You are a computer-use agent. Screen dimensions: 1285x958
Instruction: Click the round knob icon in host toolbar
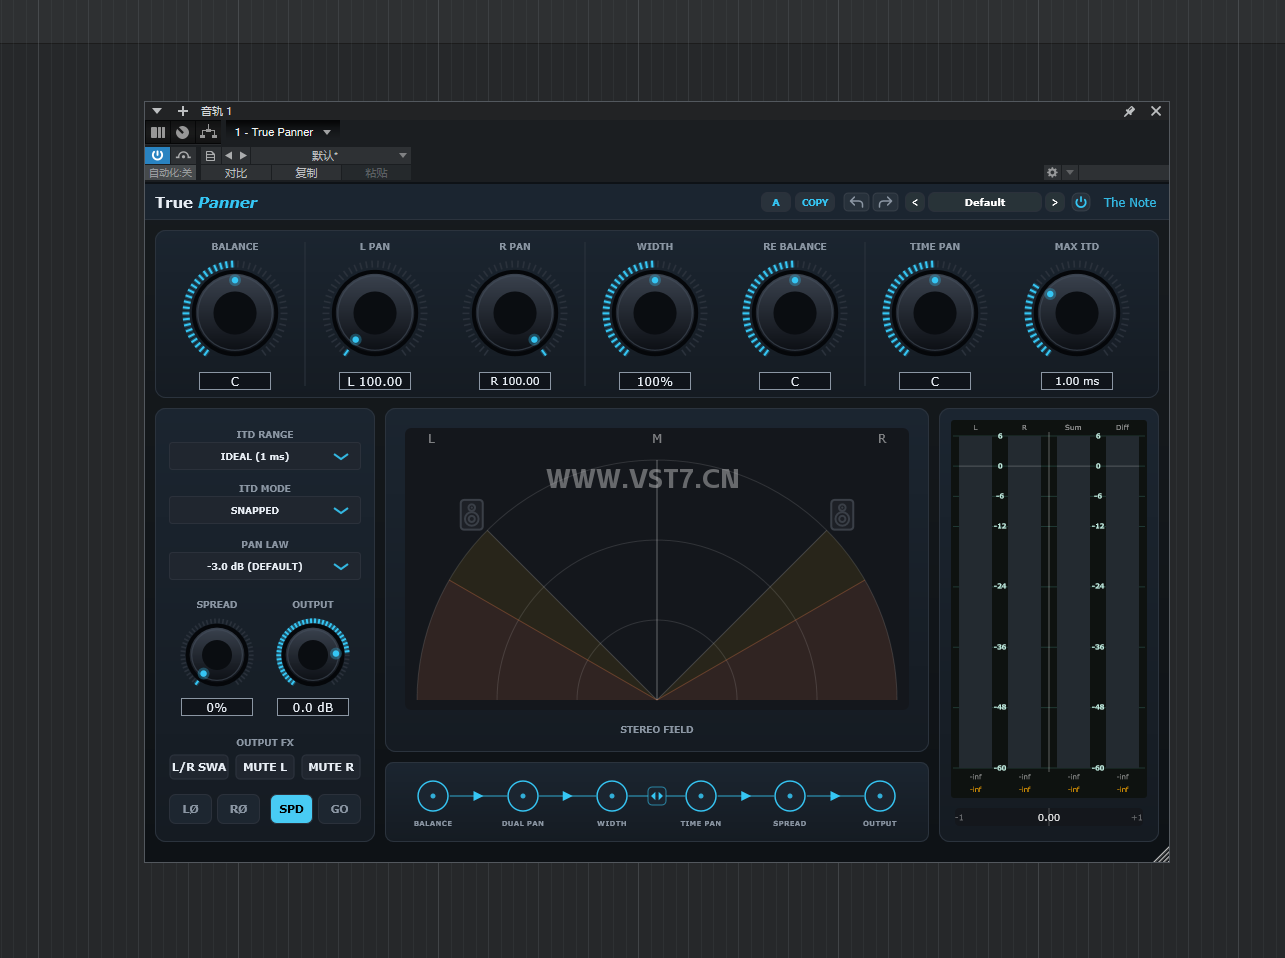point(182,132)
